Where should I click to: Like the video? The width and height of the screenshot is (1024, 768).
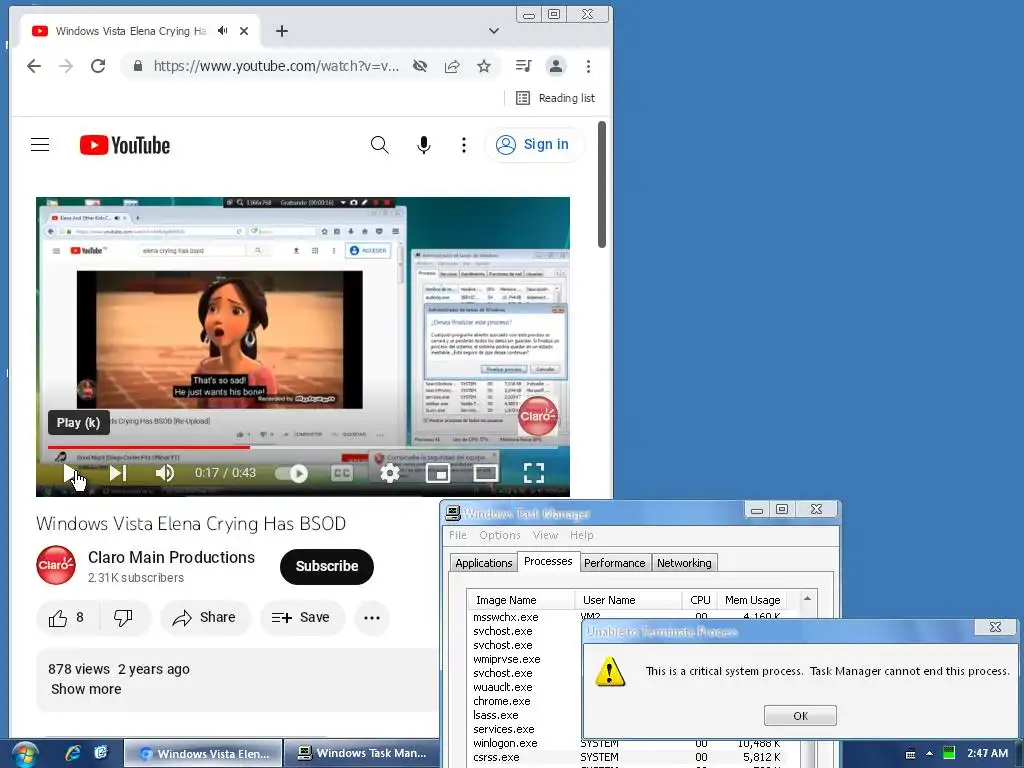[x=66, y=617]
